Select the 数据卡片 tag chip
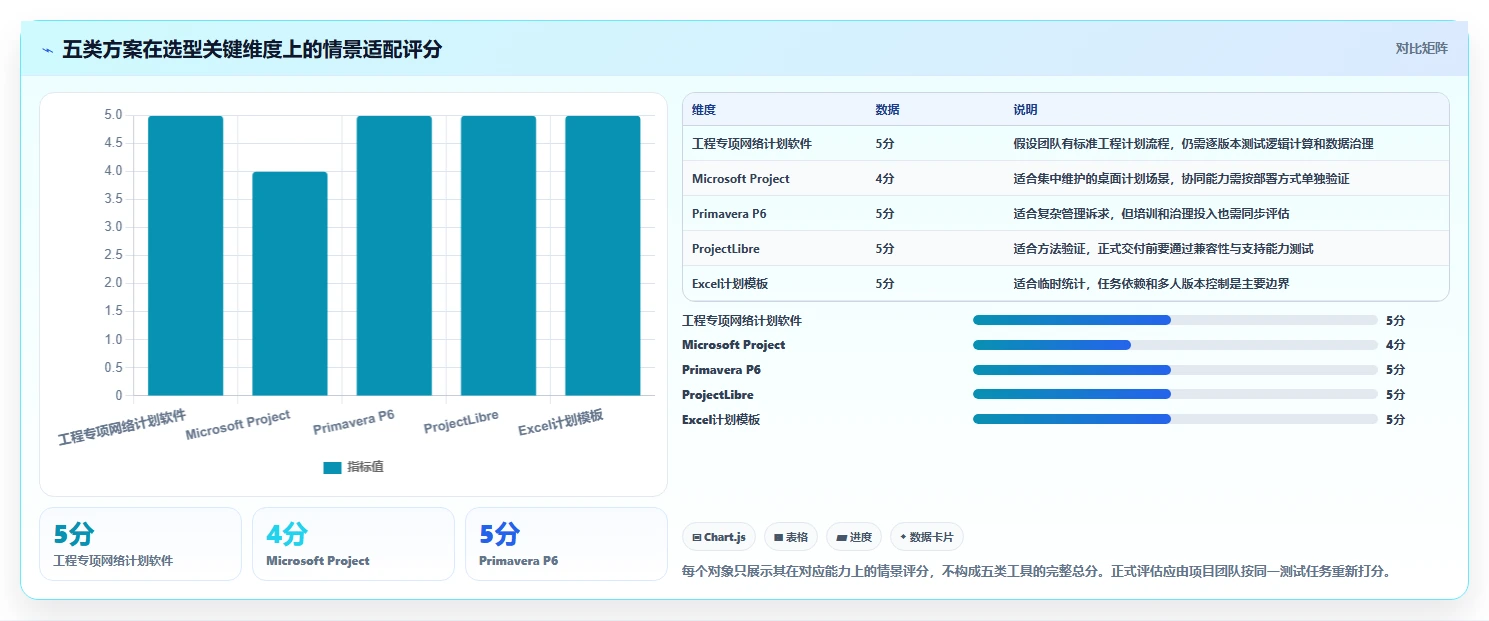This screenshot has height=621, width=1489. coord(927,537)
